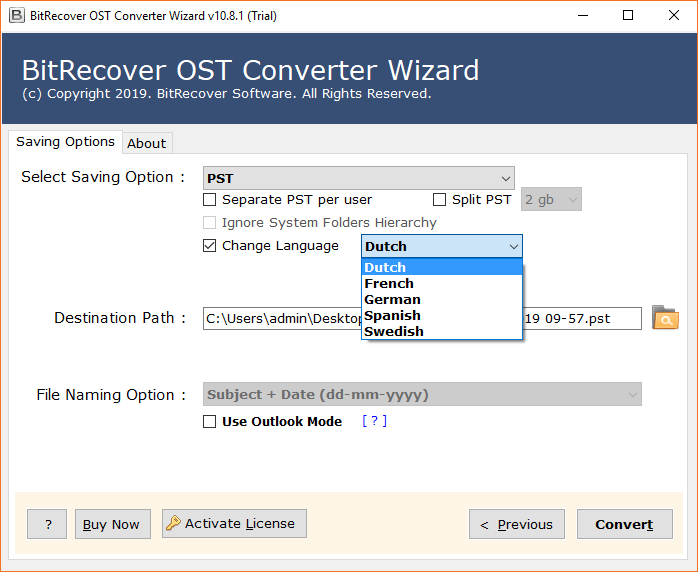Minimize the OST Converter Wizard window
This screenshot has width=698, height=572.
pos(583,16)
